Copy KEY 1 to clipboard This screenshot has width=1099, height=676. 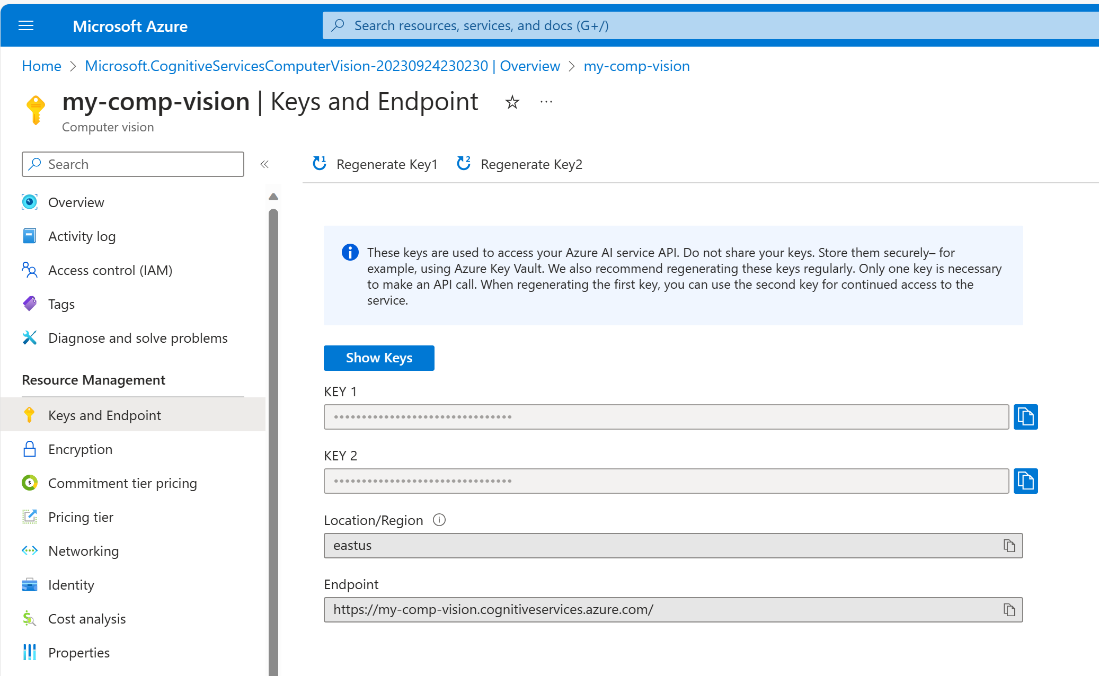(x=1025, y=417)
